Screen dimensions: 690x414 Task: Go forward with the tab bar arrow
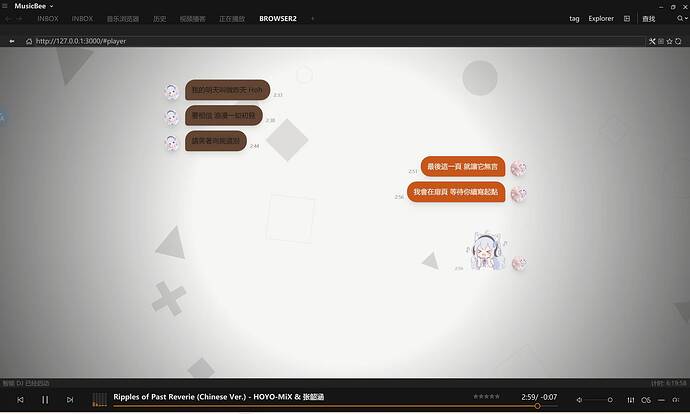(19, 19)
